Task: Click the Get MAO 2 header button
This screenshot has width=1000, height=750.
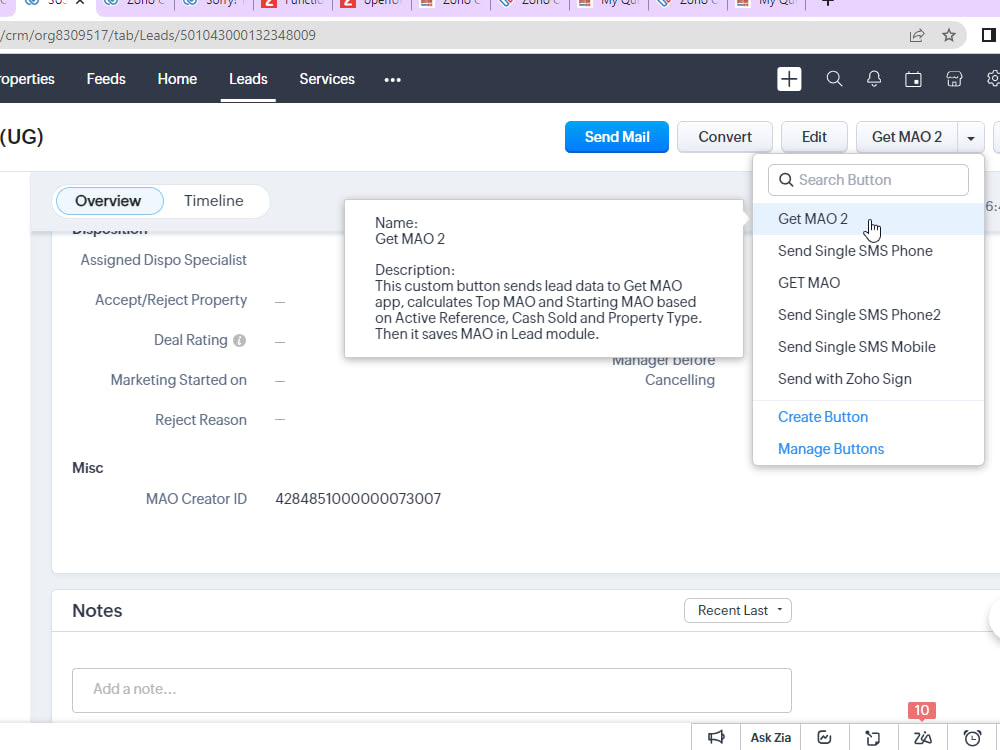Action: point(906,137)
